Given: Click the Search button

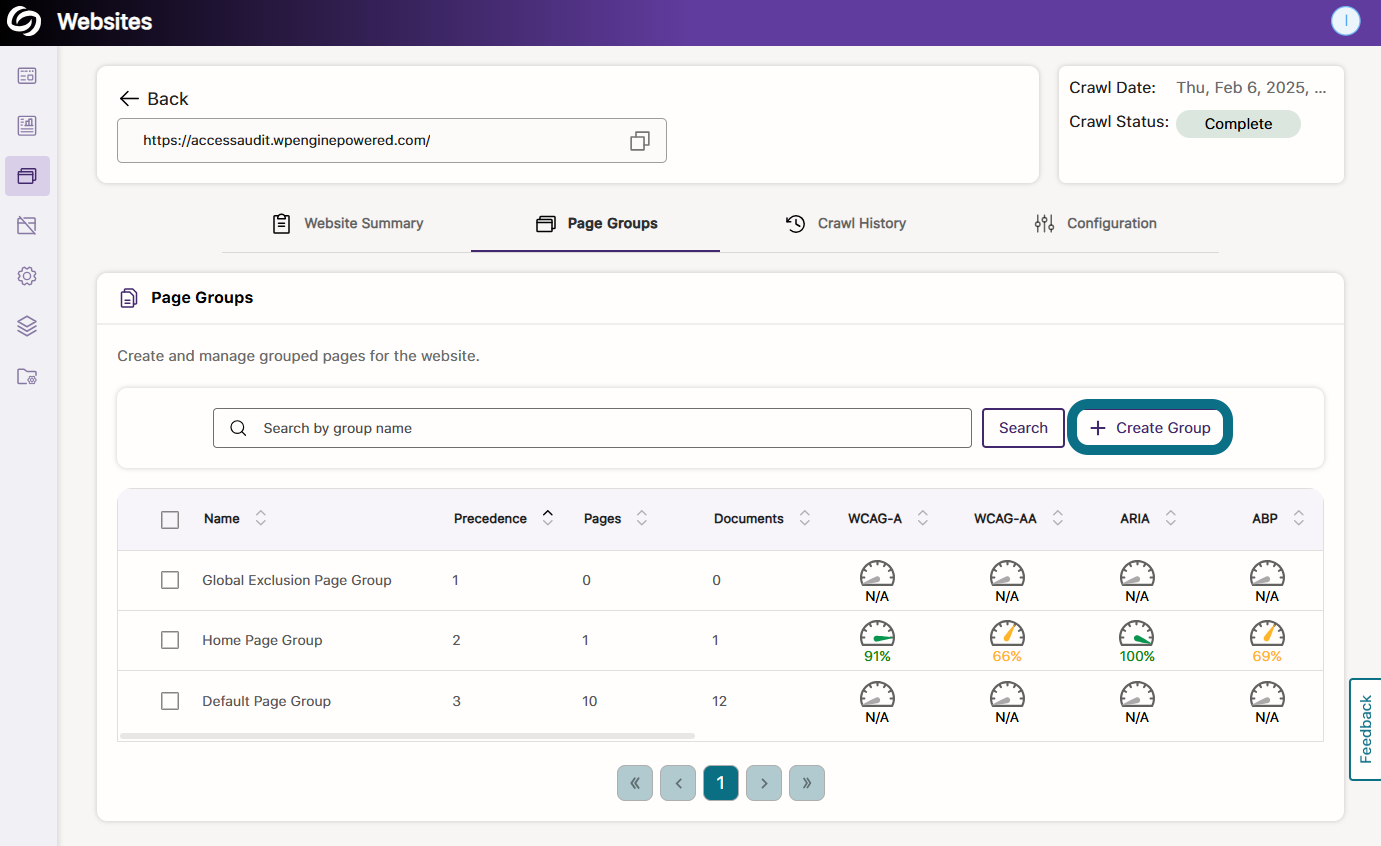Looking at the screenshot, I should (1023, 428).
